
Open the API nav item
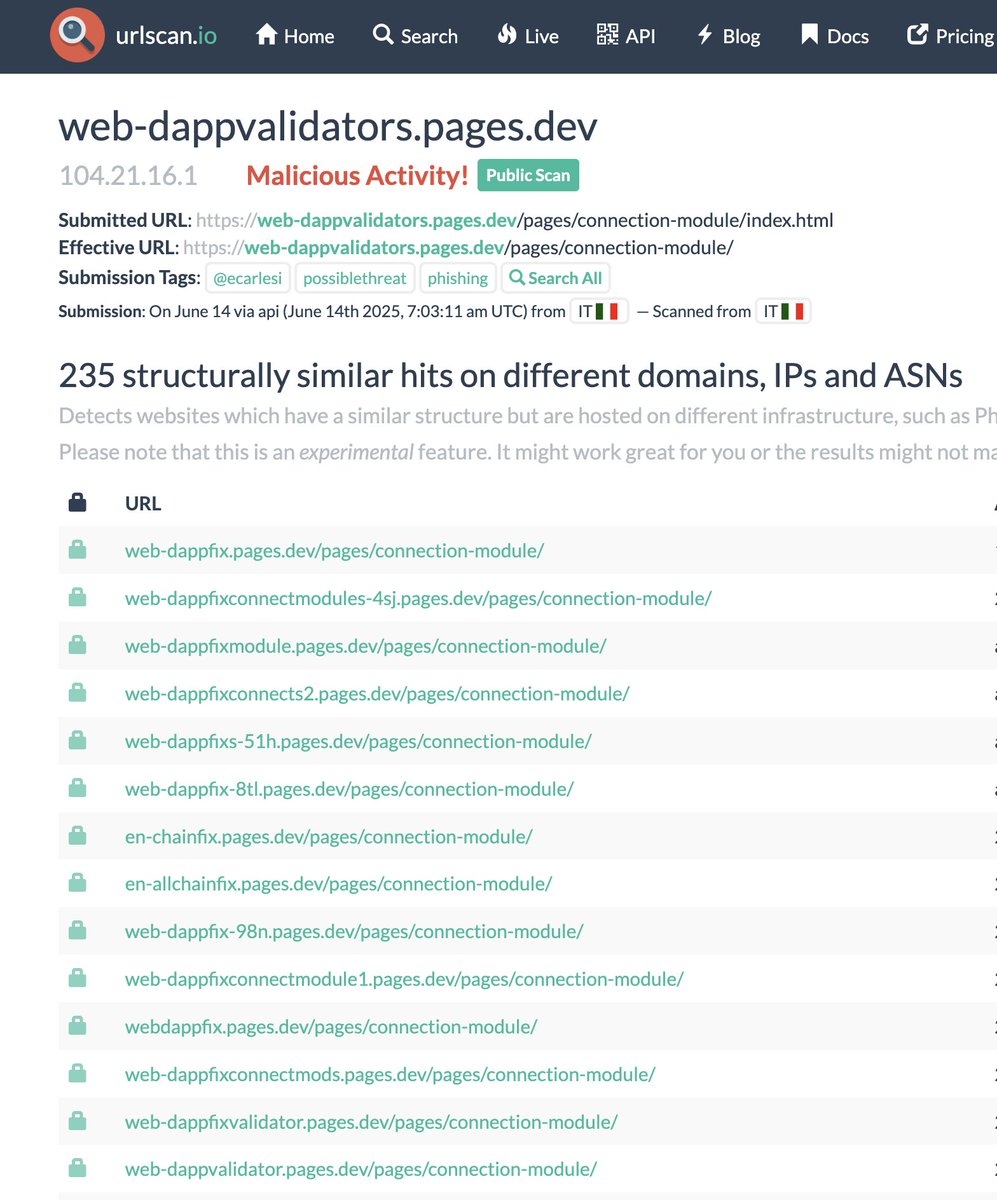626,36
